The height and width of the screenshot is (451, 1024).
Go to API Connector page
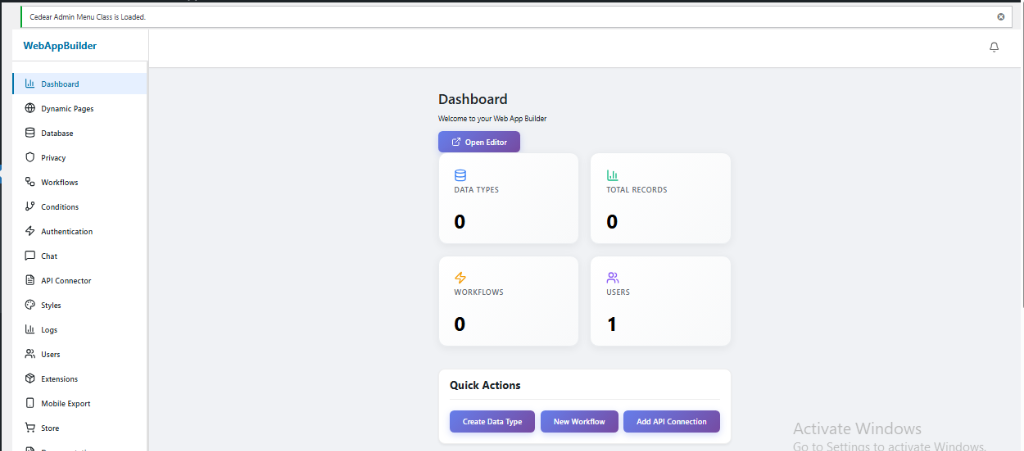pos(79,281)
